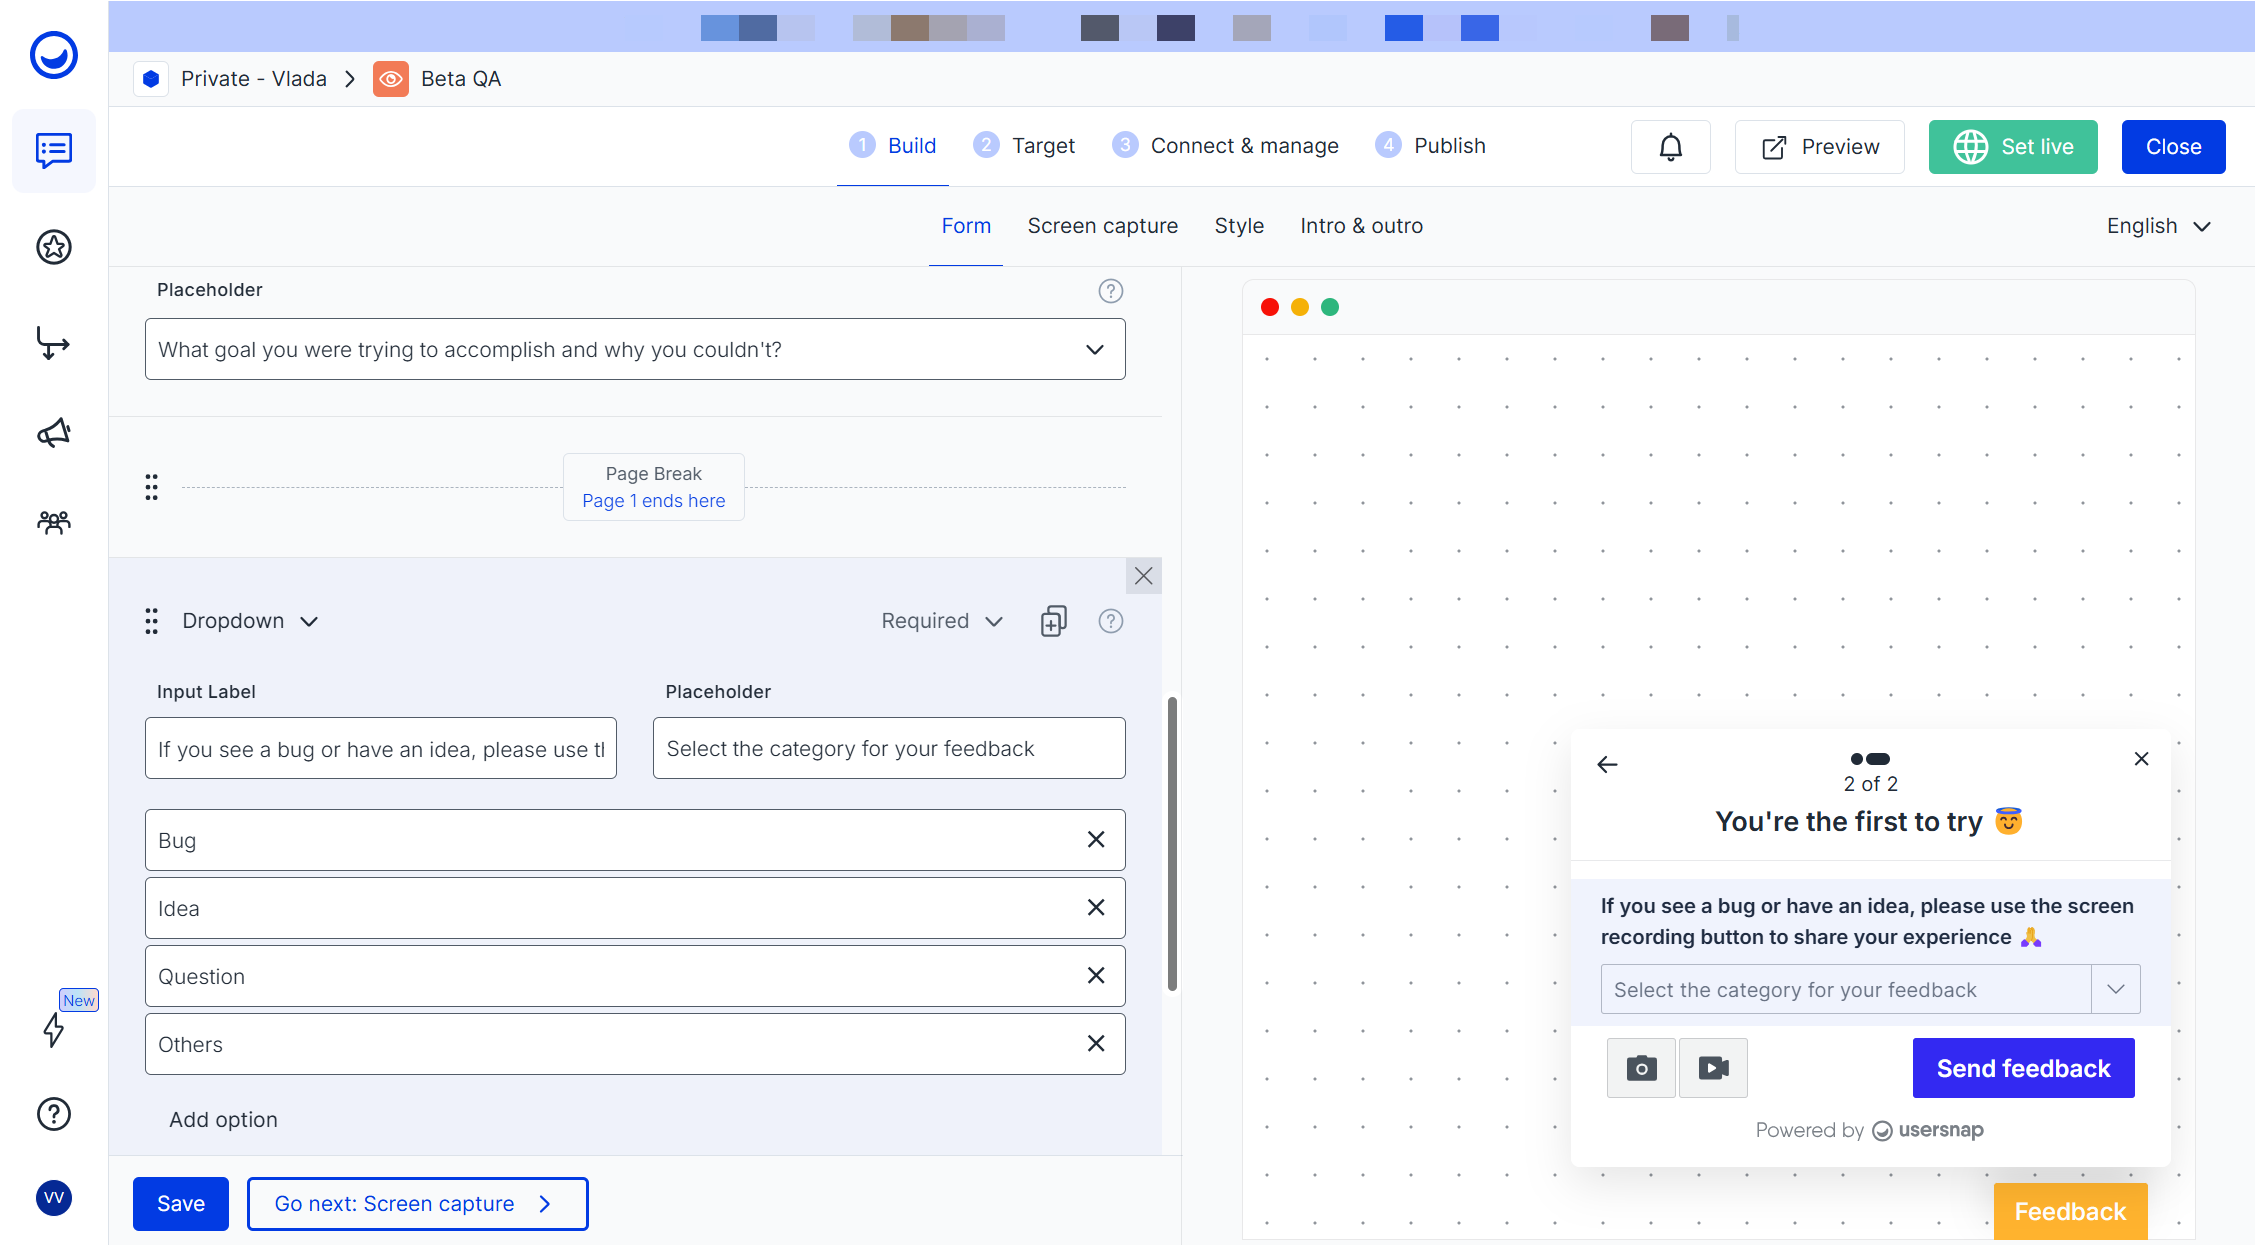Go to the Target step
2255x1245 pixels.
coord(1024,146)
